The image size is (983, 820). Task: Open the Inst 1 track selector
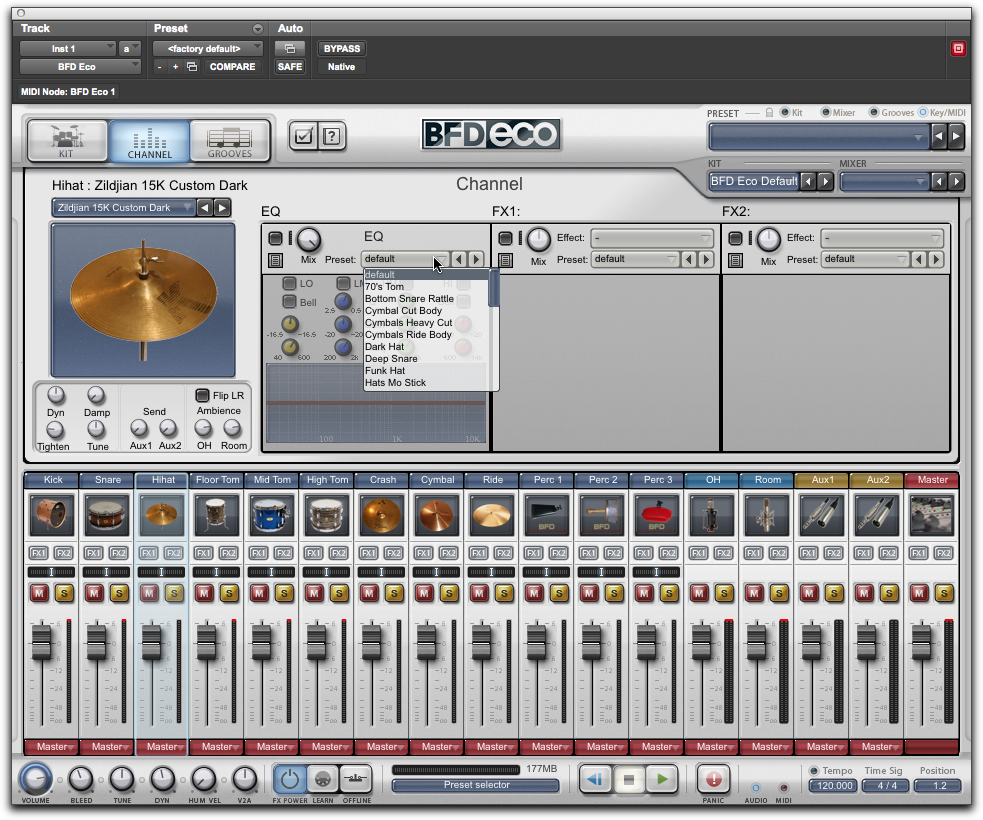pyautogui.click(x=68, y=49)
